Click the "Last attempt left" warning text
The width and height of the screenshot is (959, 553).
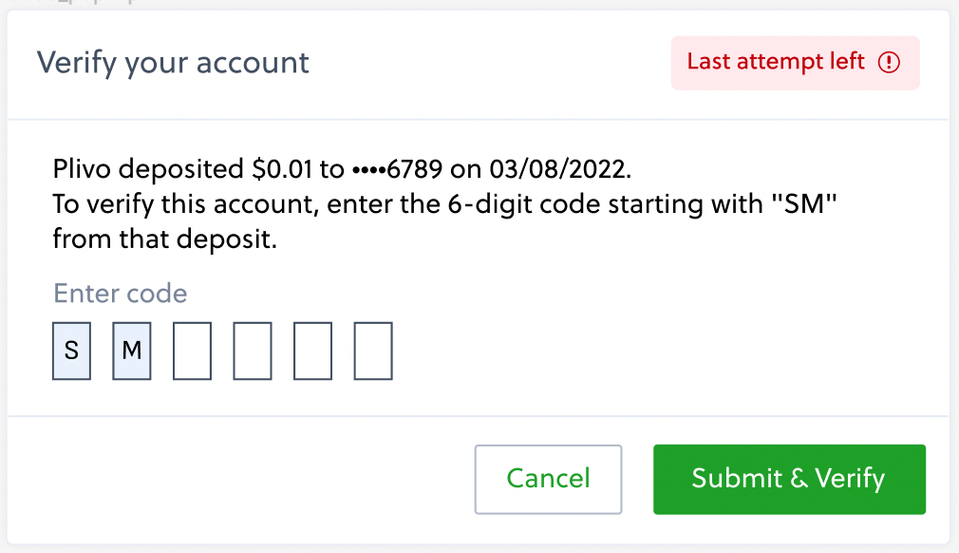click(x=776, y=61)
